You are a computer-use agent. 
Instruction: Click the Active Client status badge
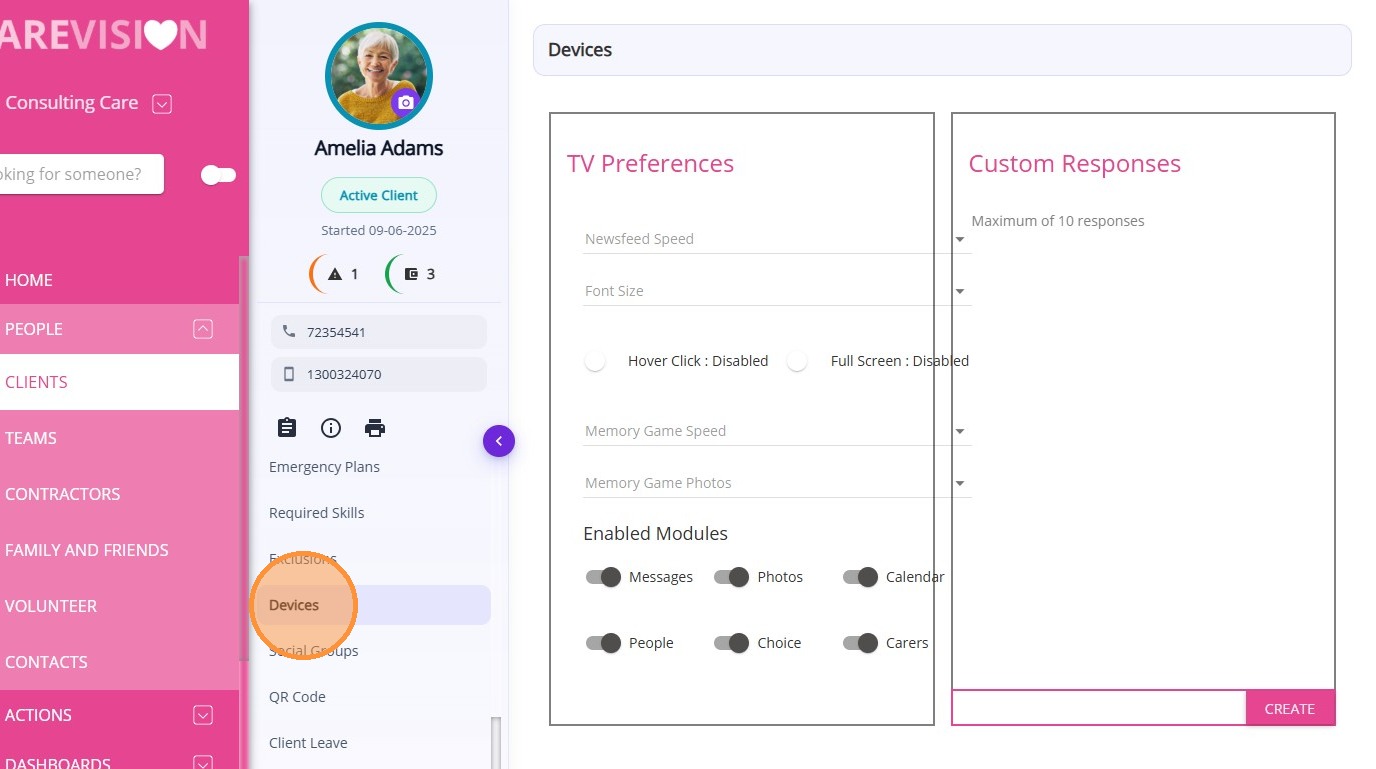379,195
